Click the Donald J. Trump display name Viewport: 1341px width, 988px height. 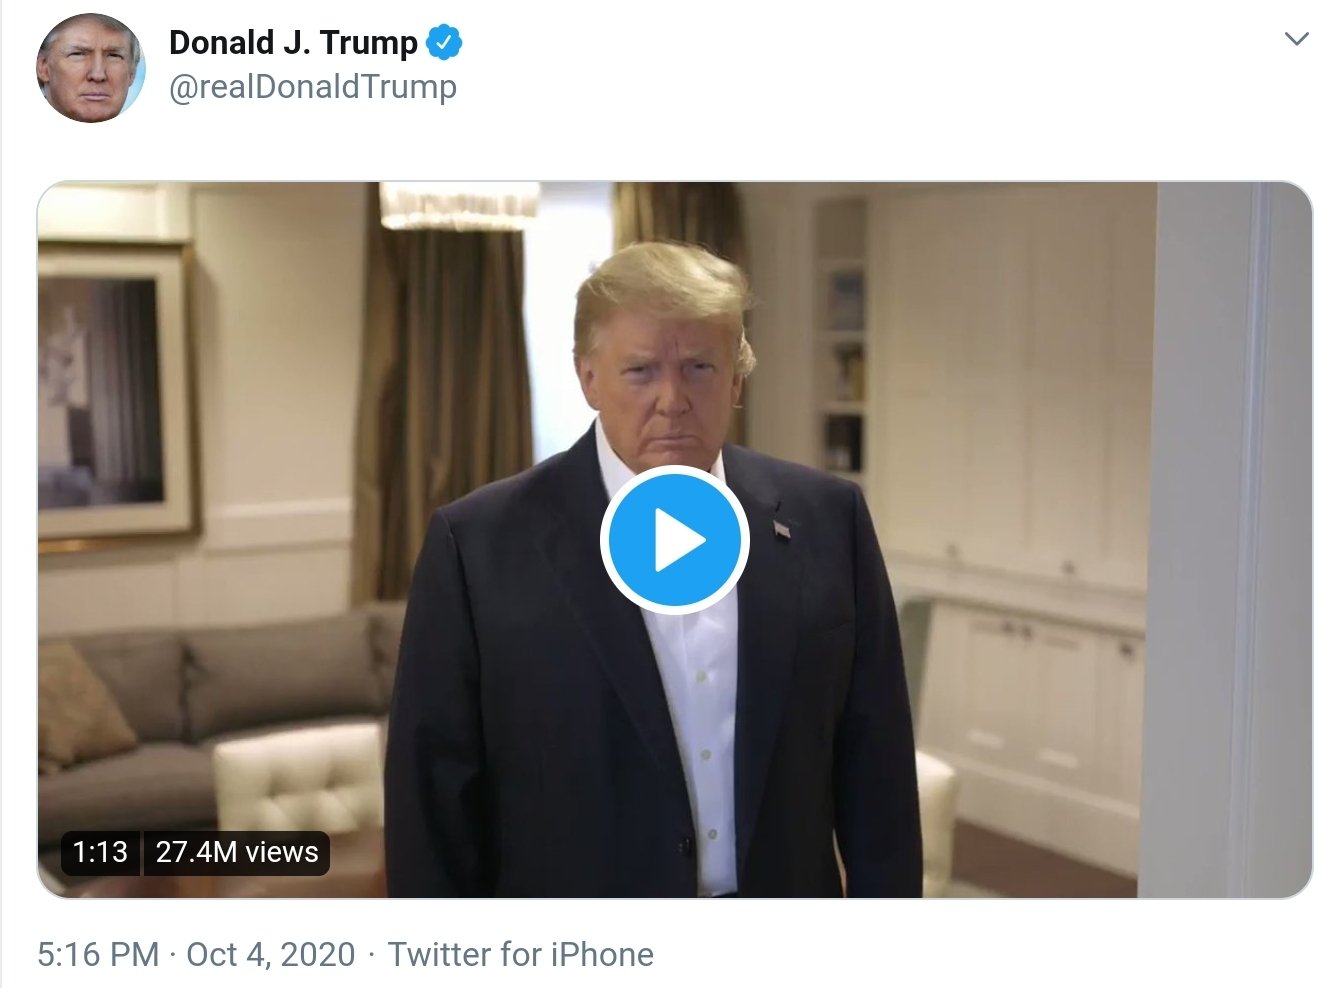(293, 43)
